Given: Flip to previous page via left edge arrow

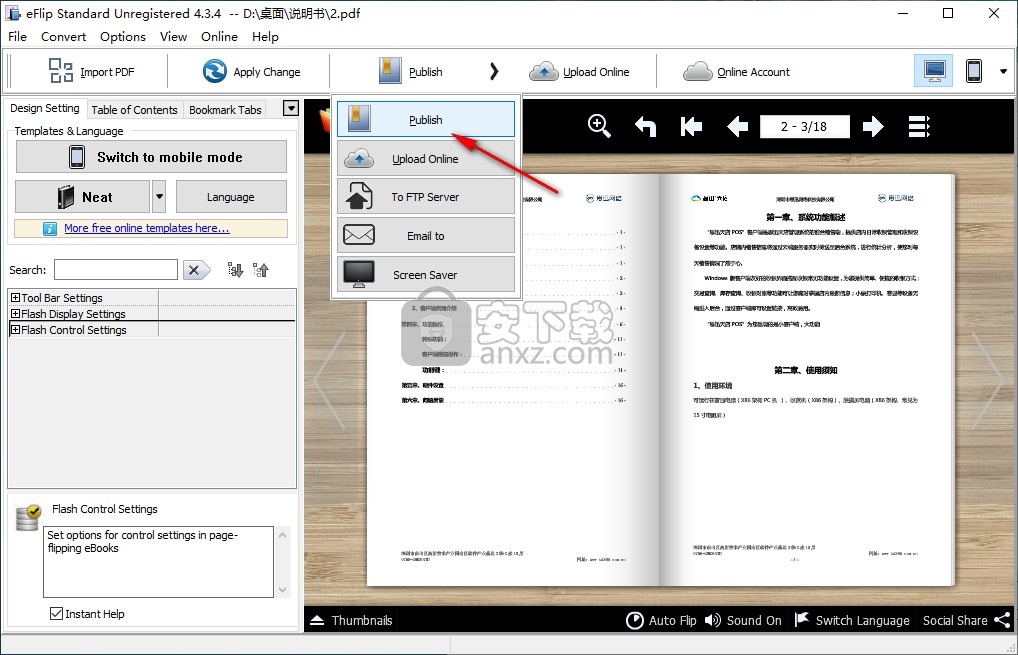Looking at the screenshot, I should 330,380.
